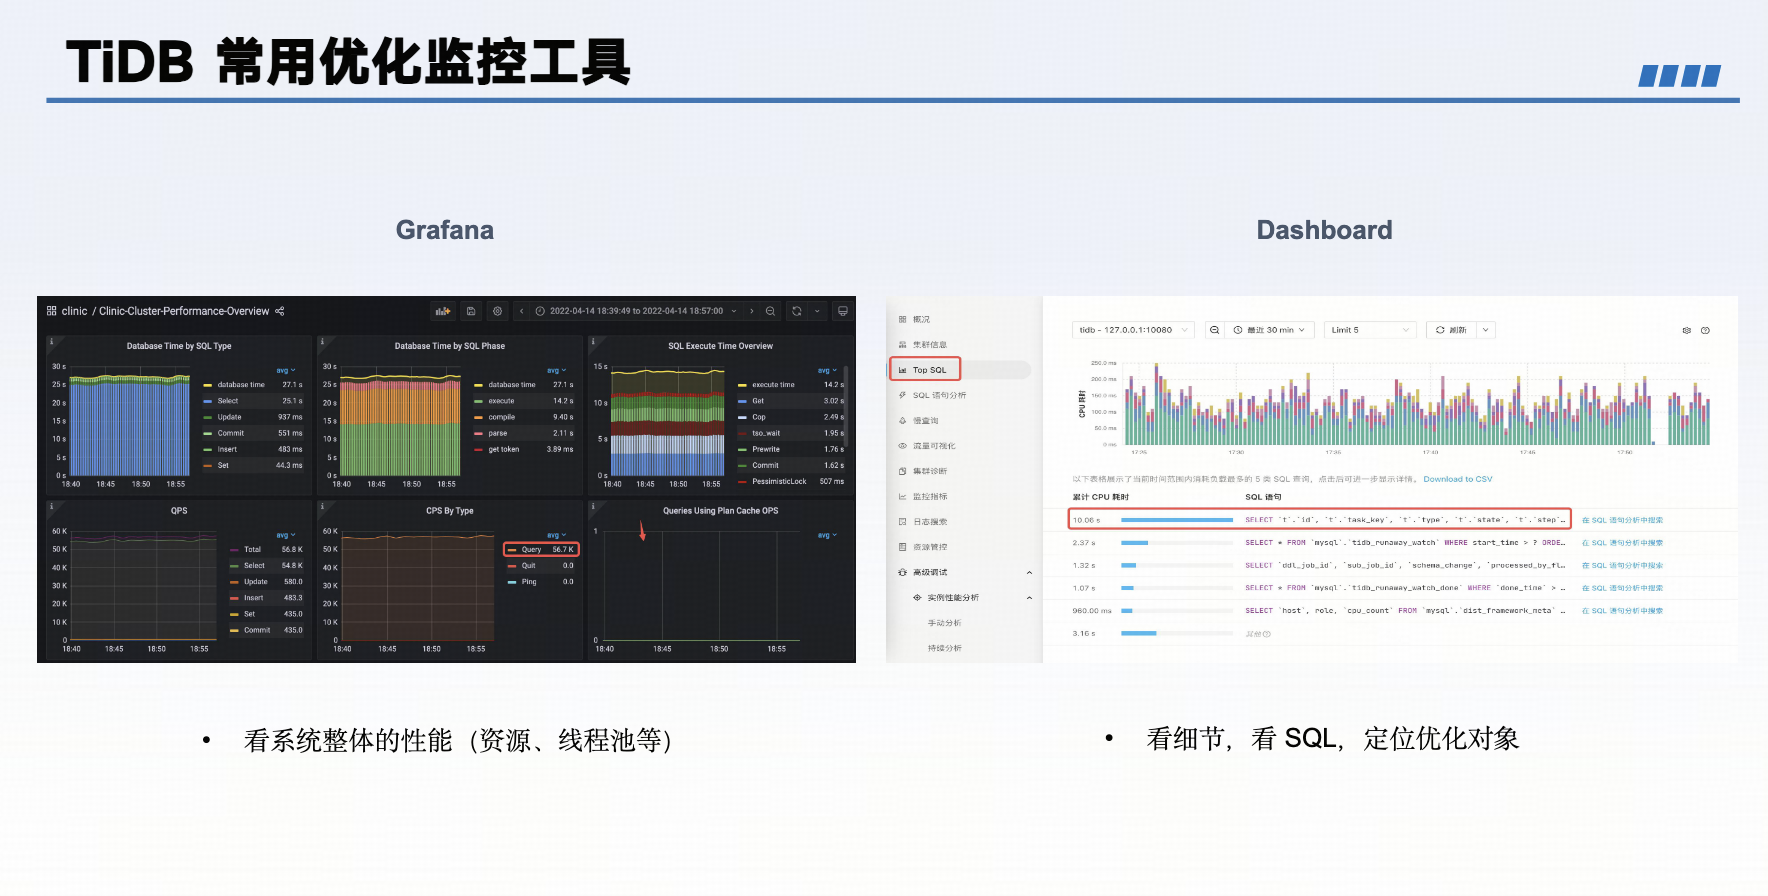Click the SQL 语句分析 search link in the 10.06 s row

pyautogui.click(x=1622, y=520)
